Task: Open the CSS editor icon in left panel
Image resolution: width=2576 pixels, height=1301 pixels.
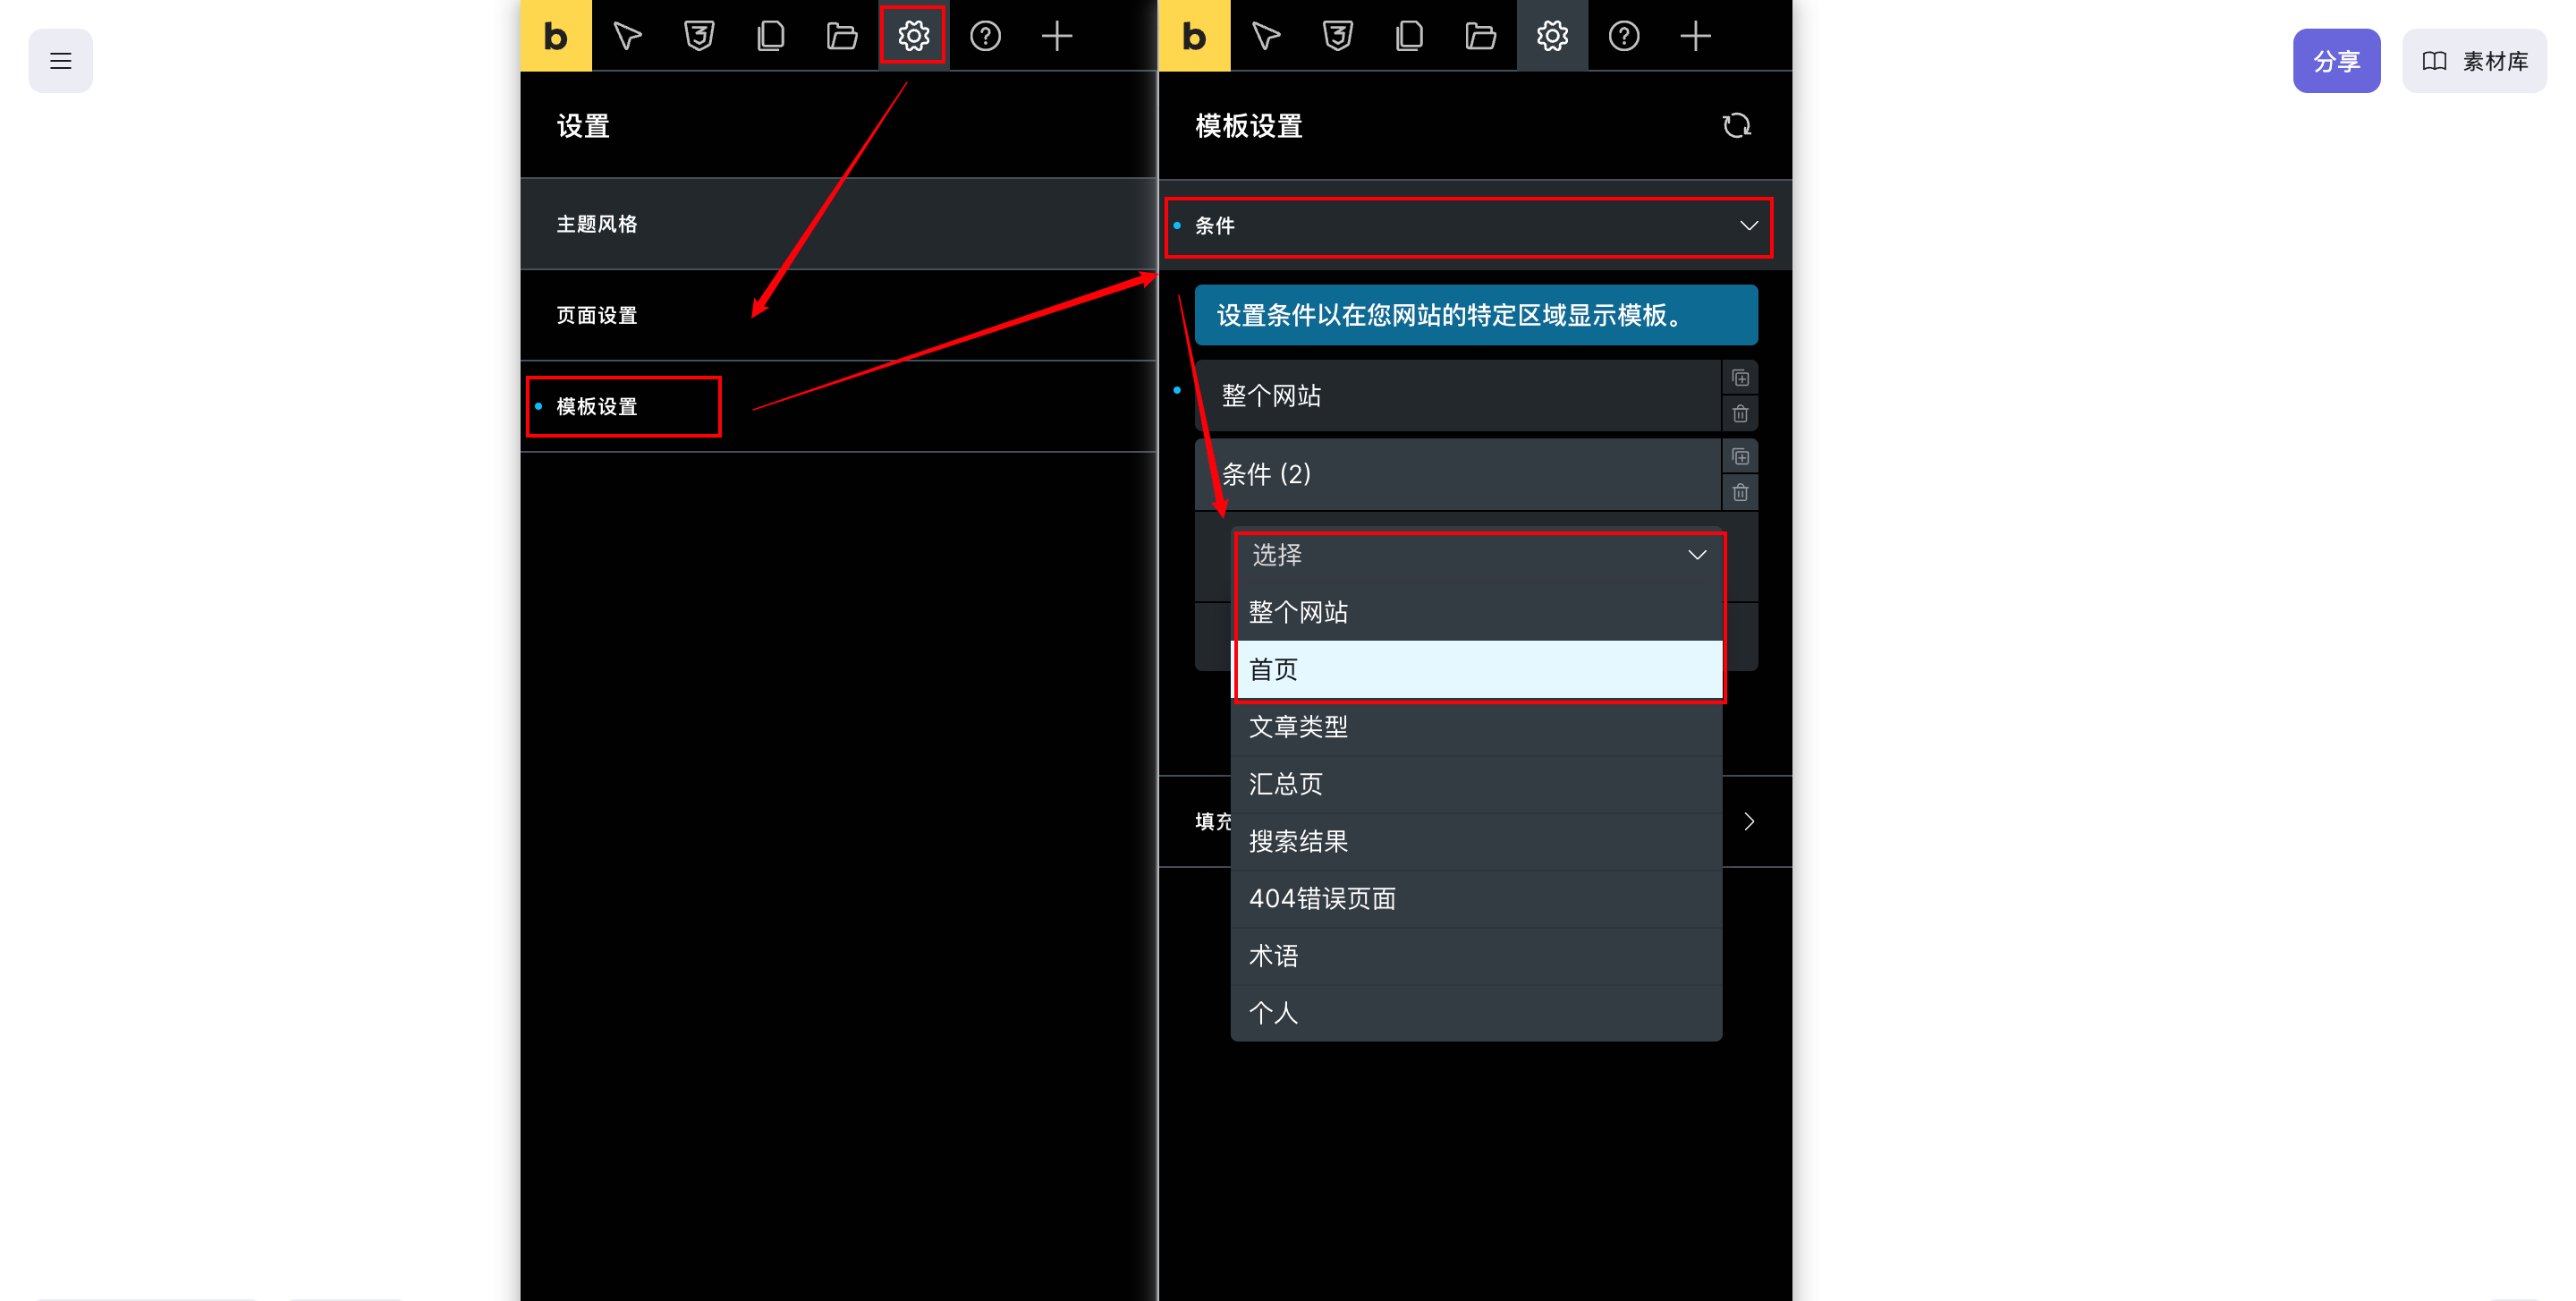Action: [x=699, y=36]
